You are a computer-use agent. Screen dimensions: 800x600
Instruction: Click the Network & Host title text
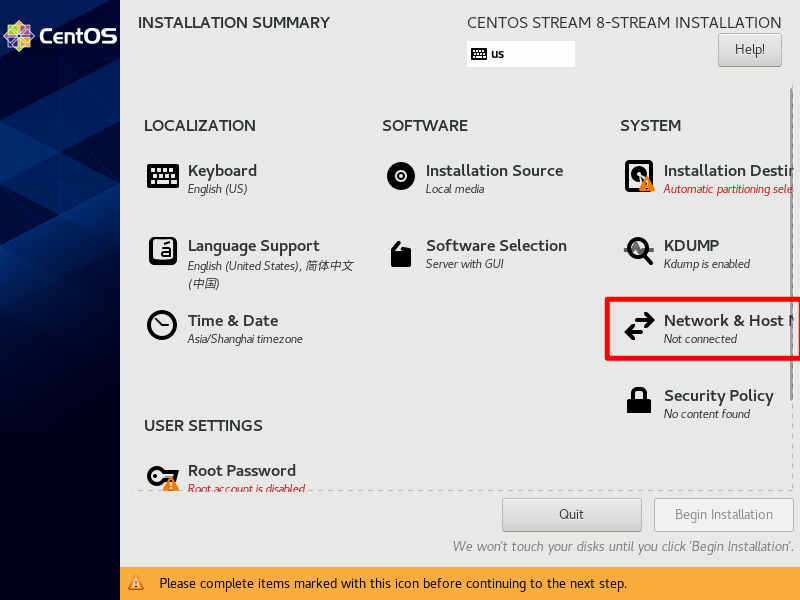729,320
